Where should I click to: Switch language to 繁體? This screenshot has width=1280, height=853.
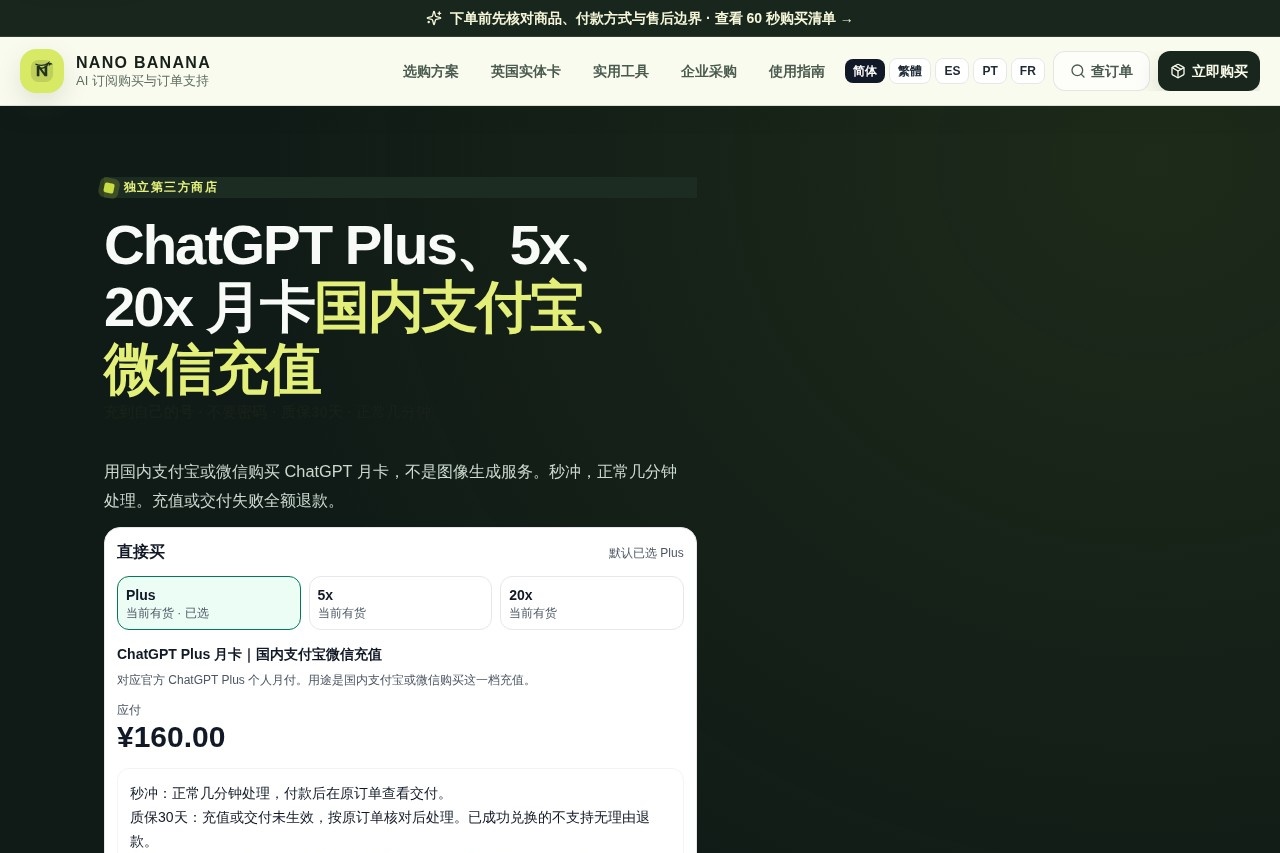coord(910,71)
